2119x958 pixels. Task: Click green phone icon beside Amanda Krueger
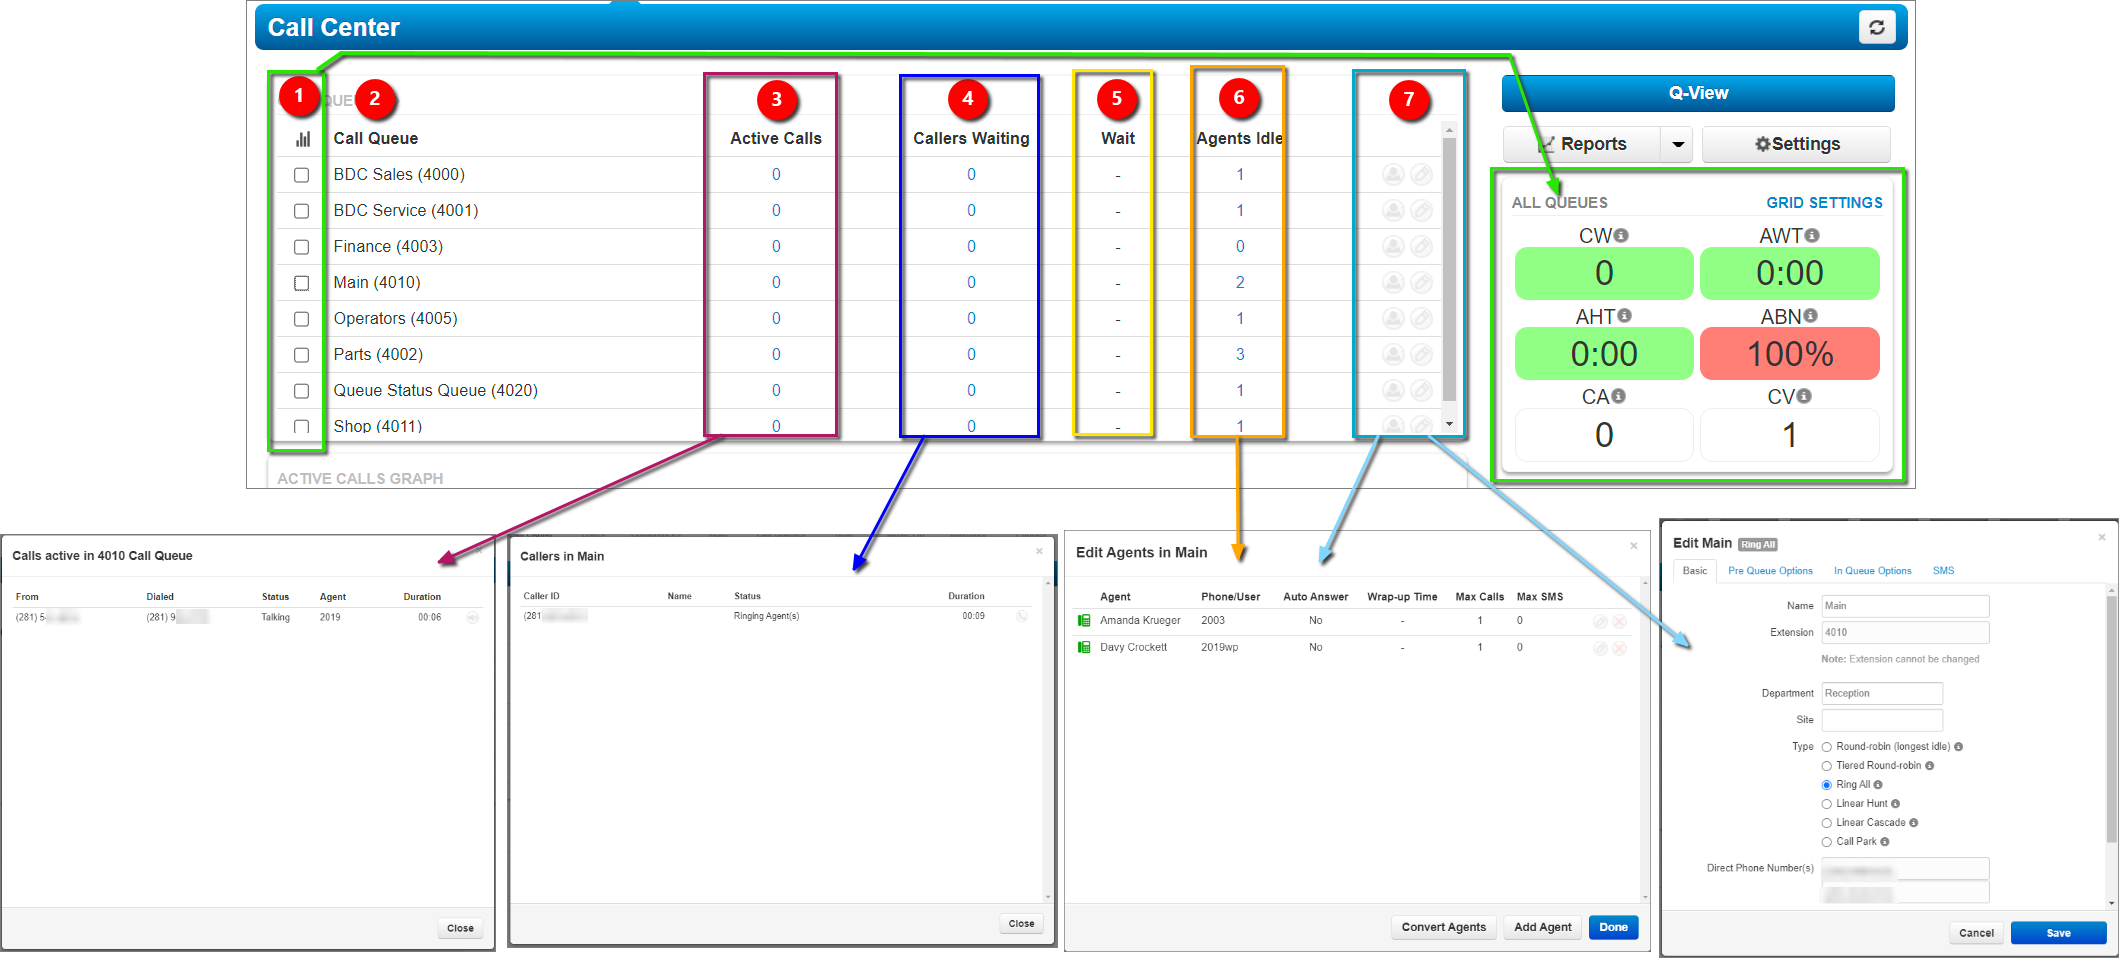[x=1084, y=621]
